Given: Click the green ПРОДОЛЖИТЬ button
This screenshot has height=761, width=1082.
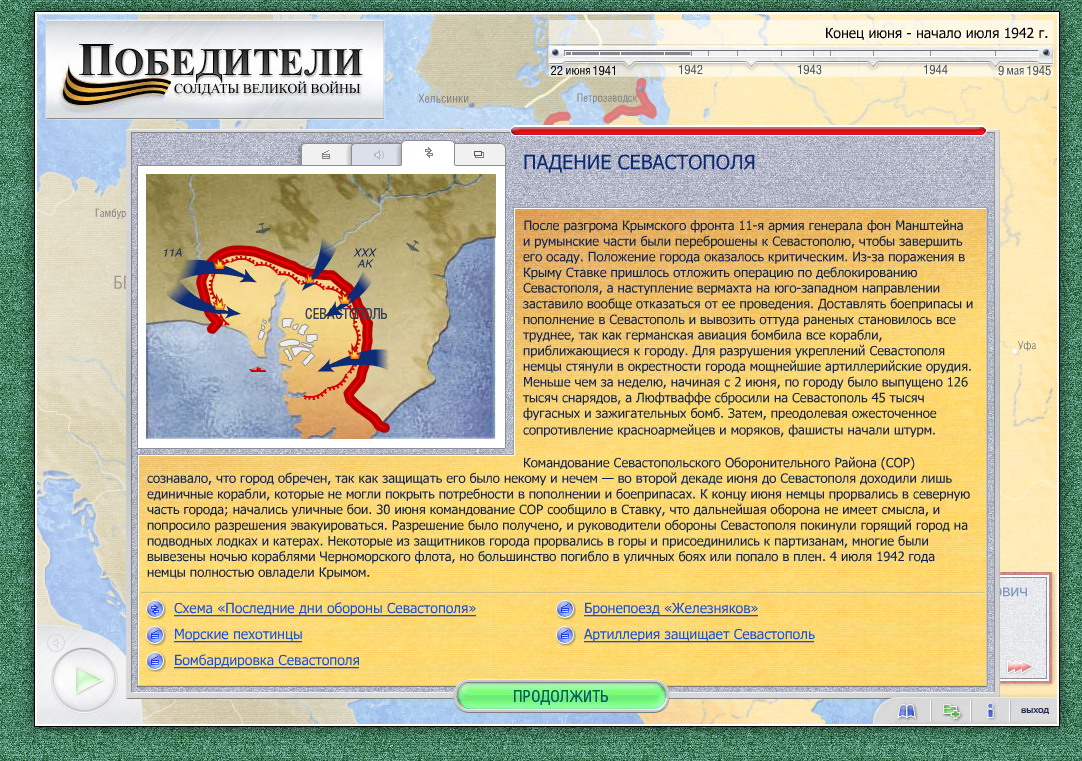Looking at the screenshot, I should (x=561, y=696).
